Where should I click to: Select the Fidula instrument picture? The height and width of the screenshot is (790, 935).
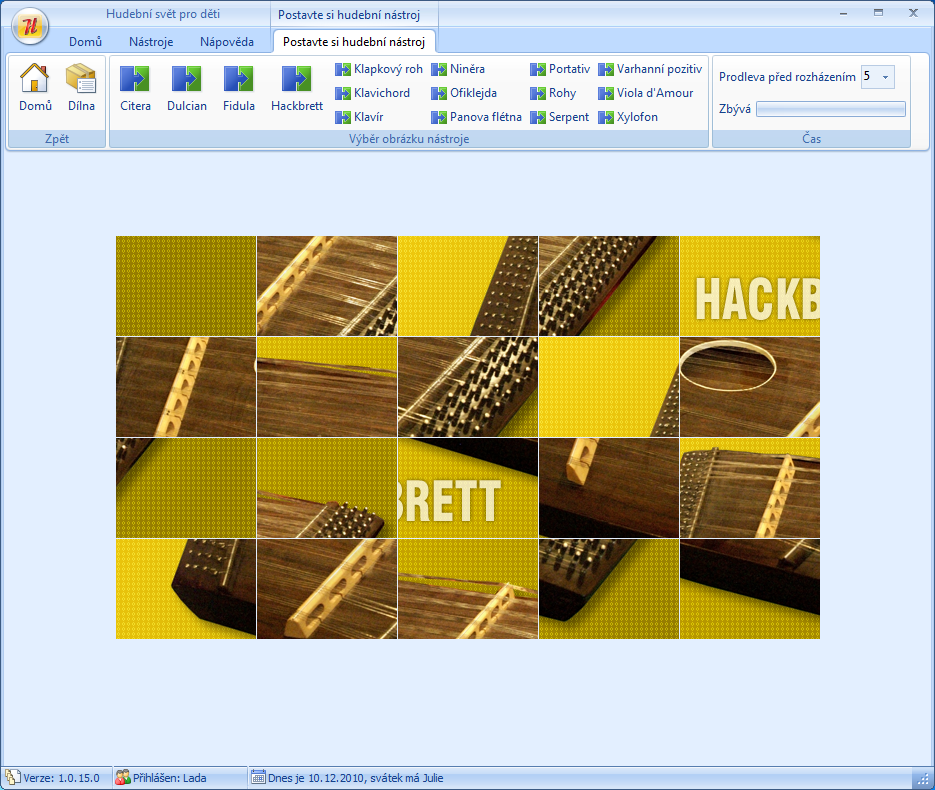[239, 88]
